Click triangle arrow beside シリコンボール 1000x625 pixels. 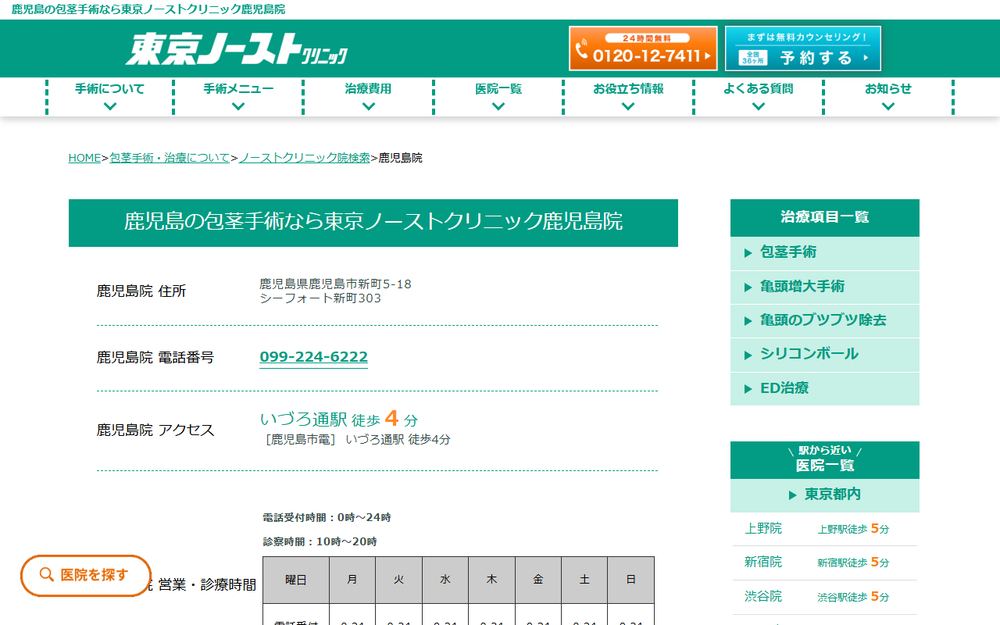tap(748, 355)
